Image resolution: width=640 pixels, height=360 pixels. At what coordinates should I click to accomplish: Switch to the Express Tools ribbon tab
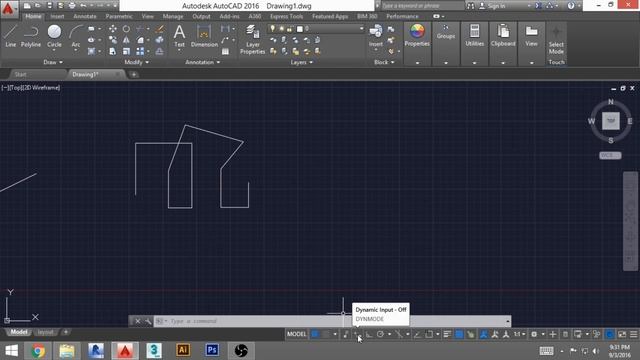(x=286, y=16)
